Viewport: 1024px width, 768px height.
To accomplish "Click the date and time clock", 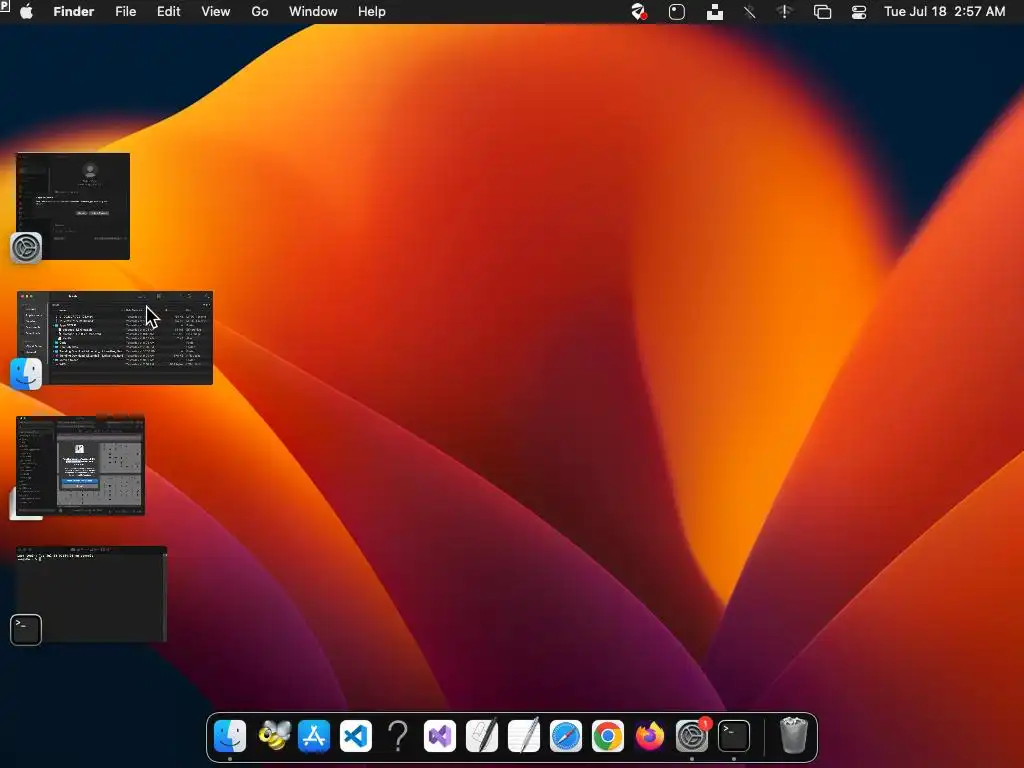I will point(944,12).
